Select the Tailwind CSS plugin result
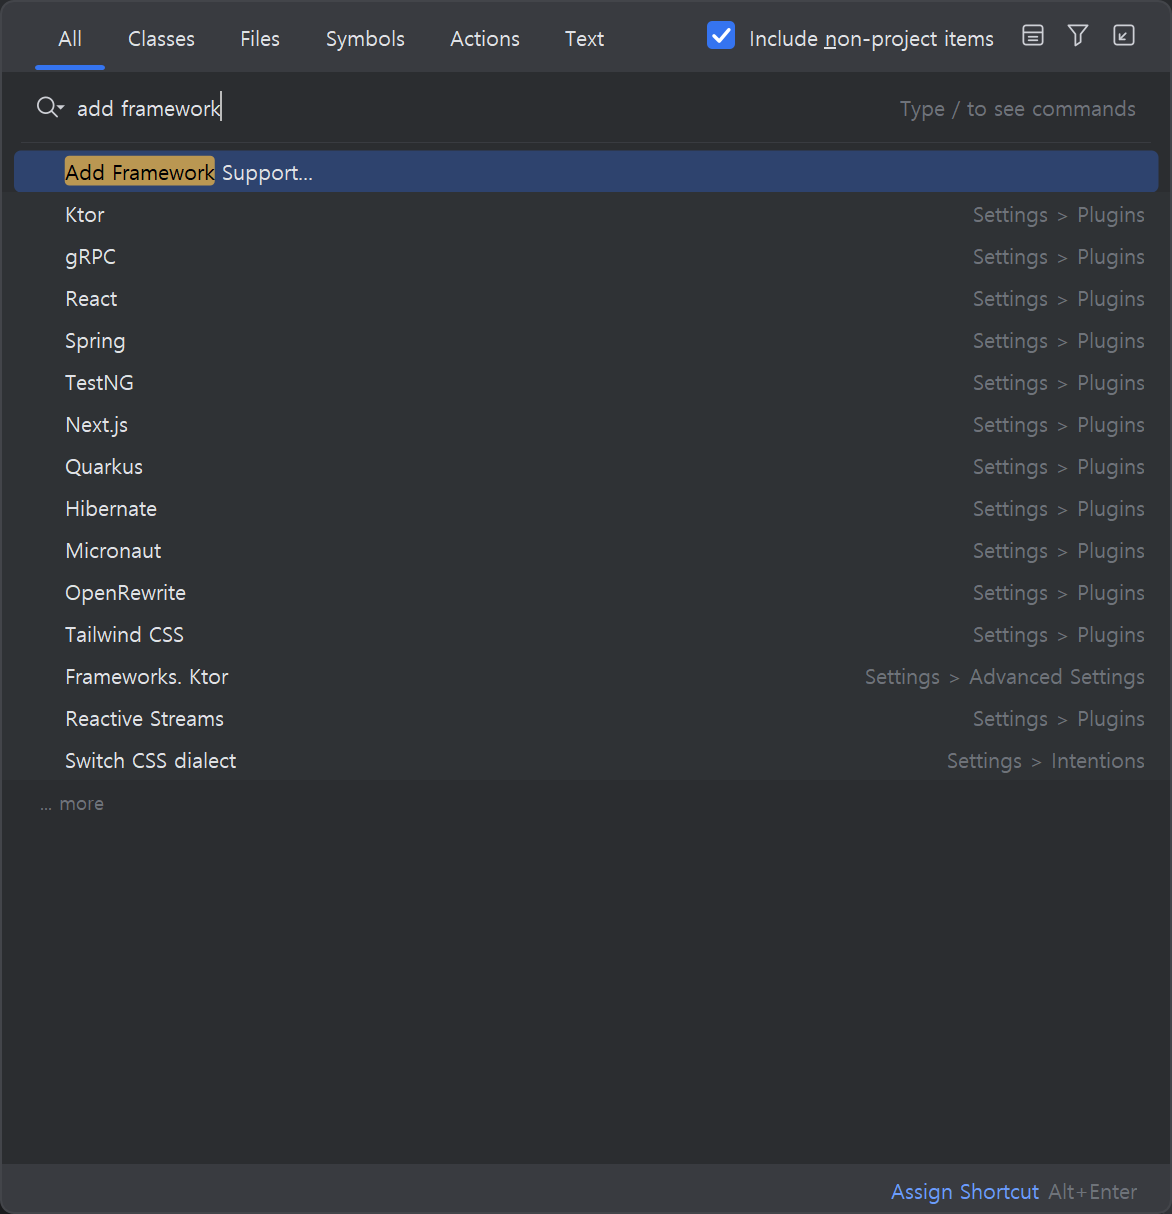The width and height of the screenshot is (1172, 1214). (x=124, y=634)
